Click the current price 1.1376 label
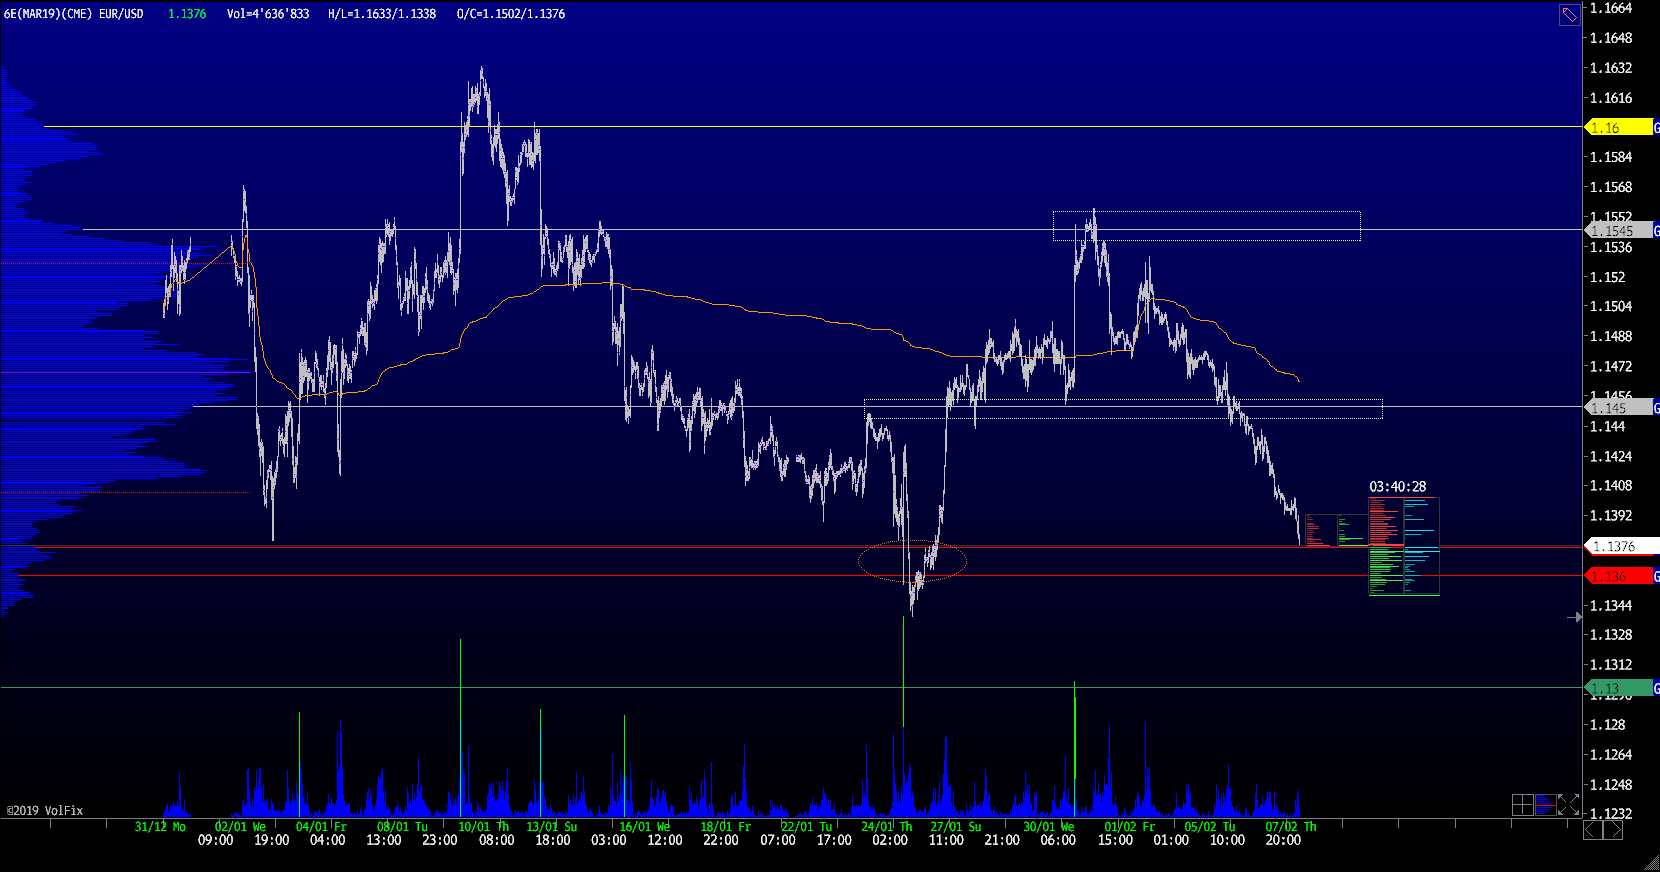Image resolution: width=1660 pixels, height=872 pixels. [1620, 546]
